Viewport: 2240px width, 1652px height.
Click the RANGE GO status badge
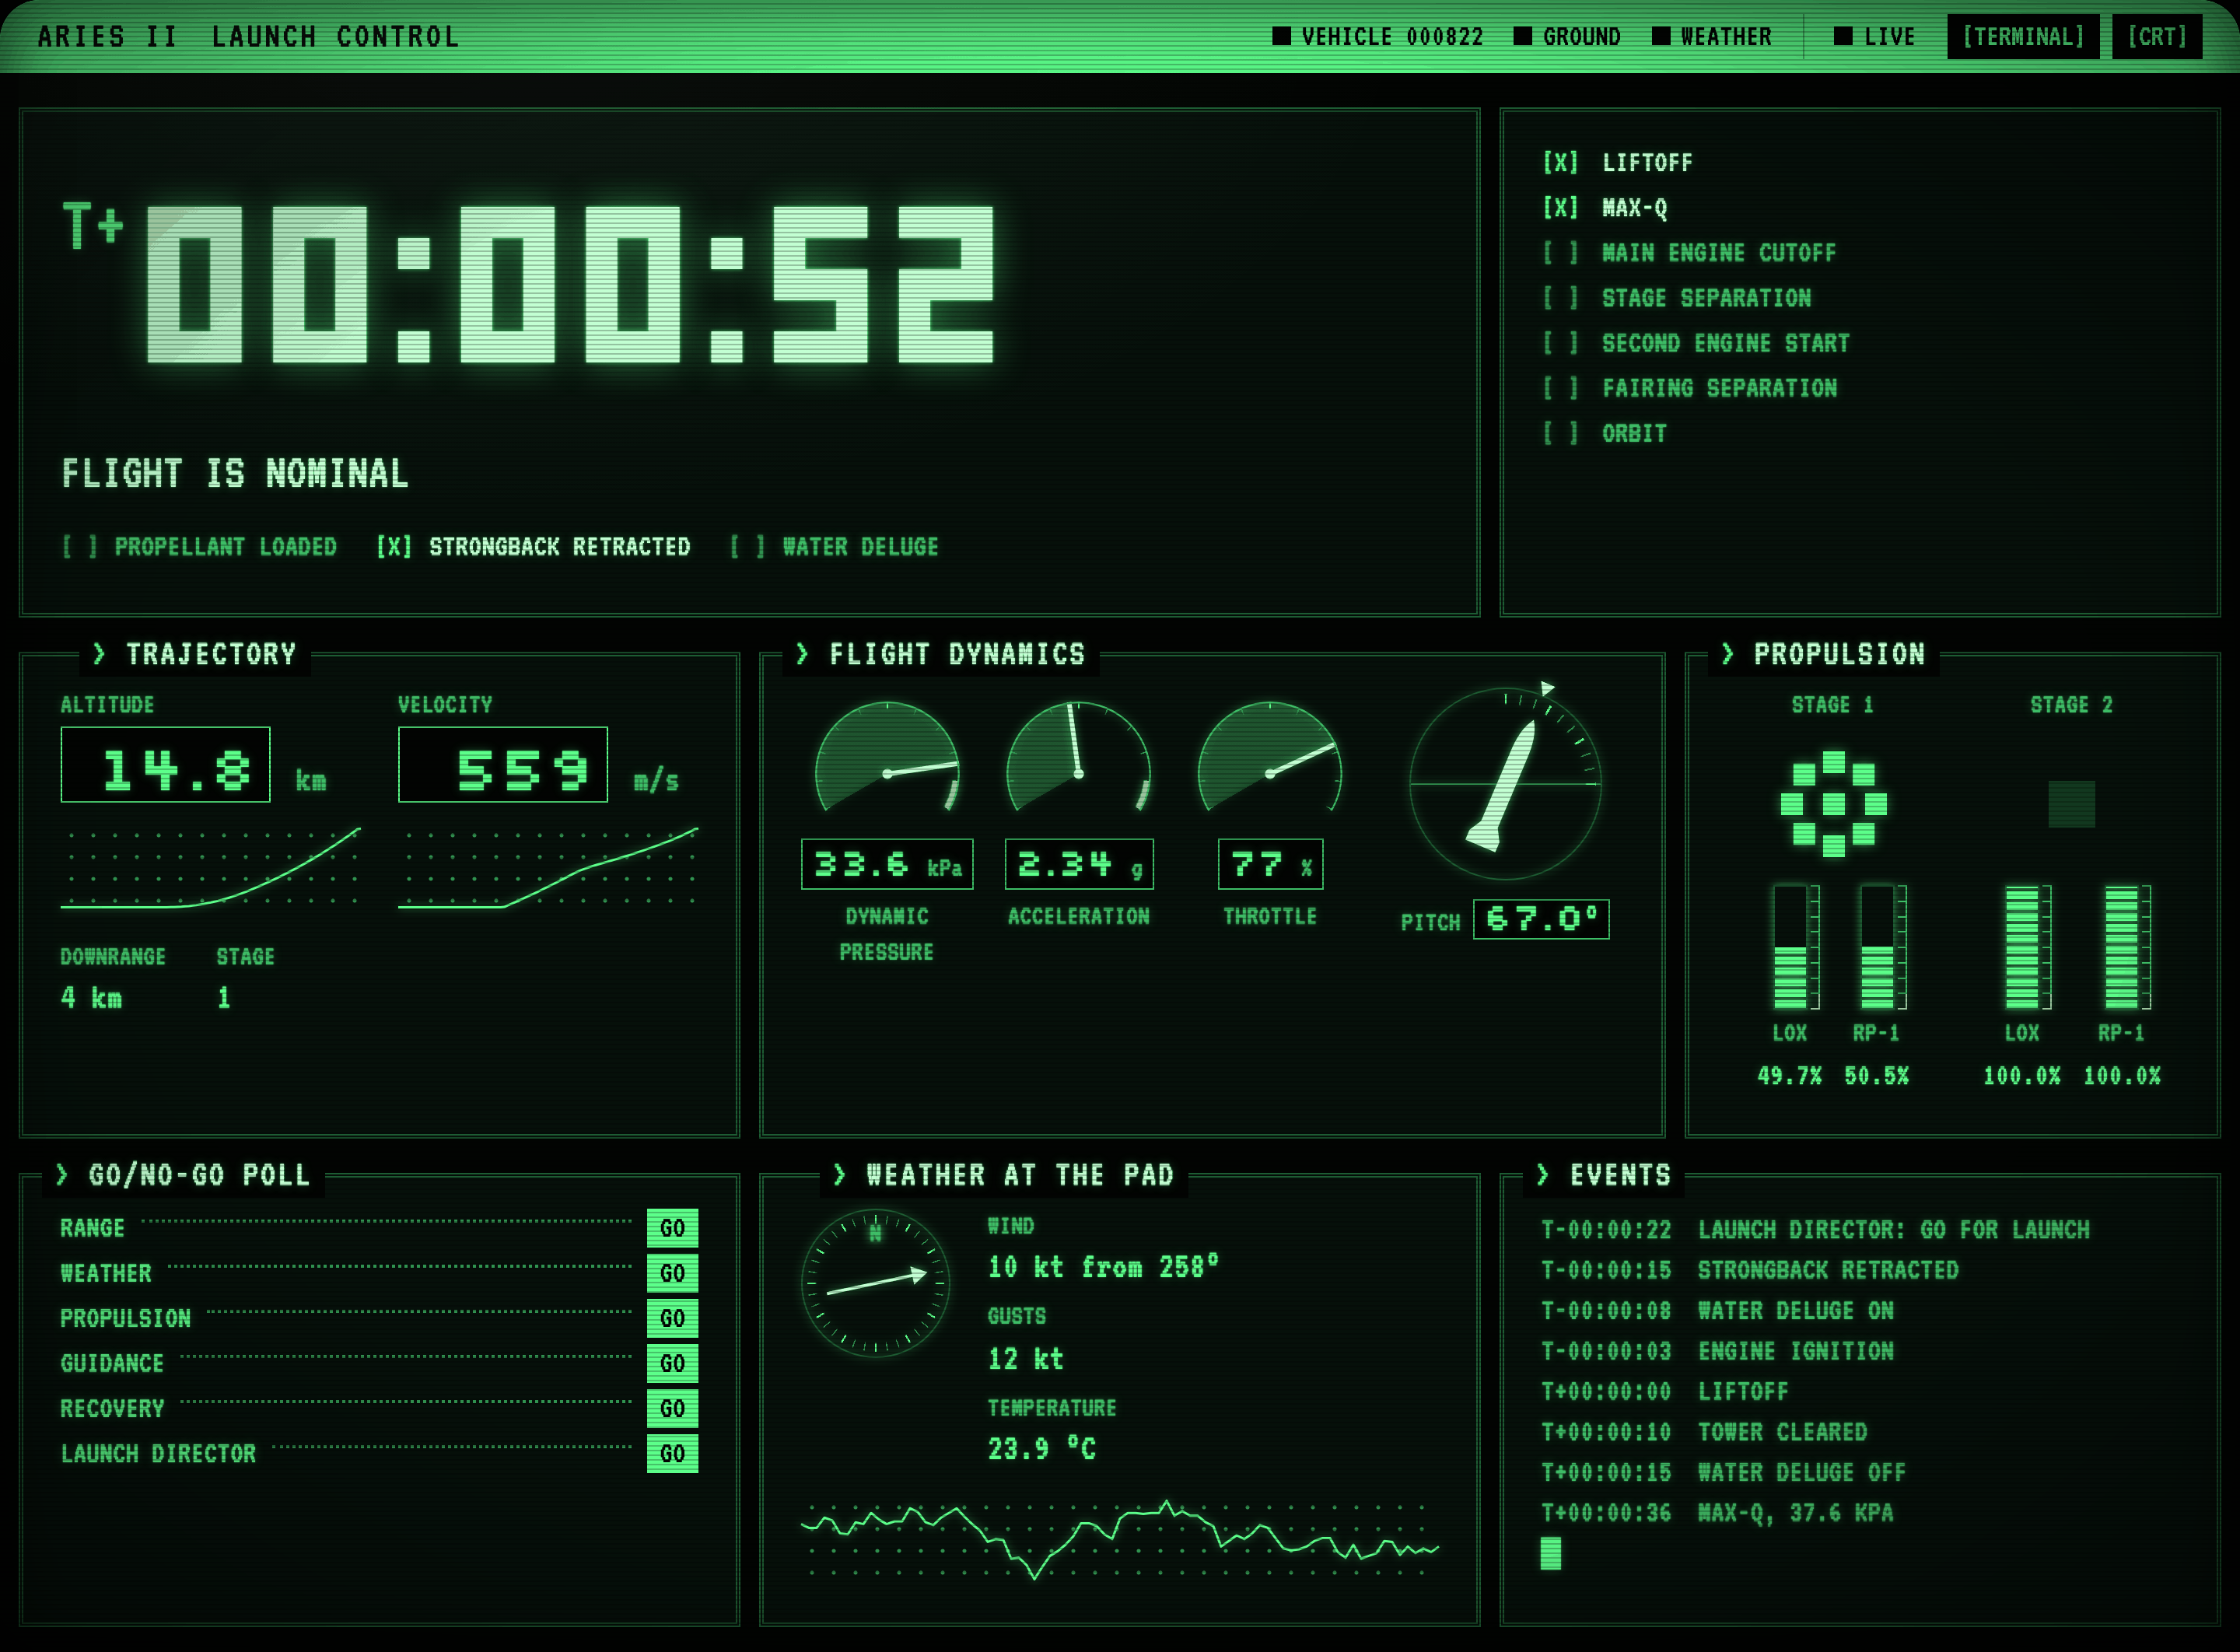[672, 1228]
